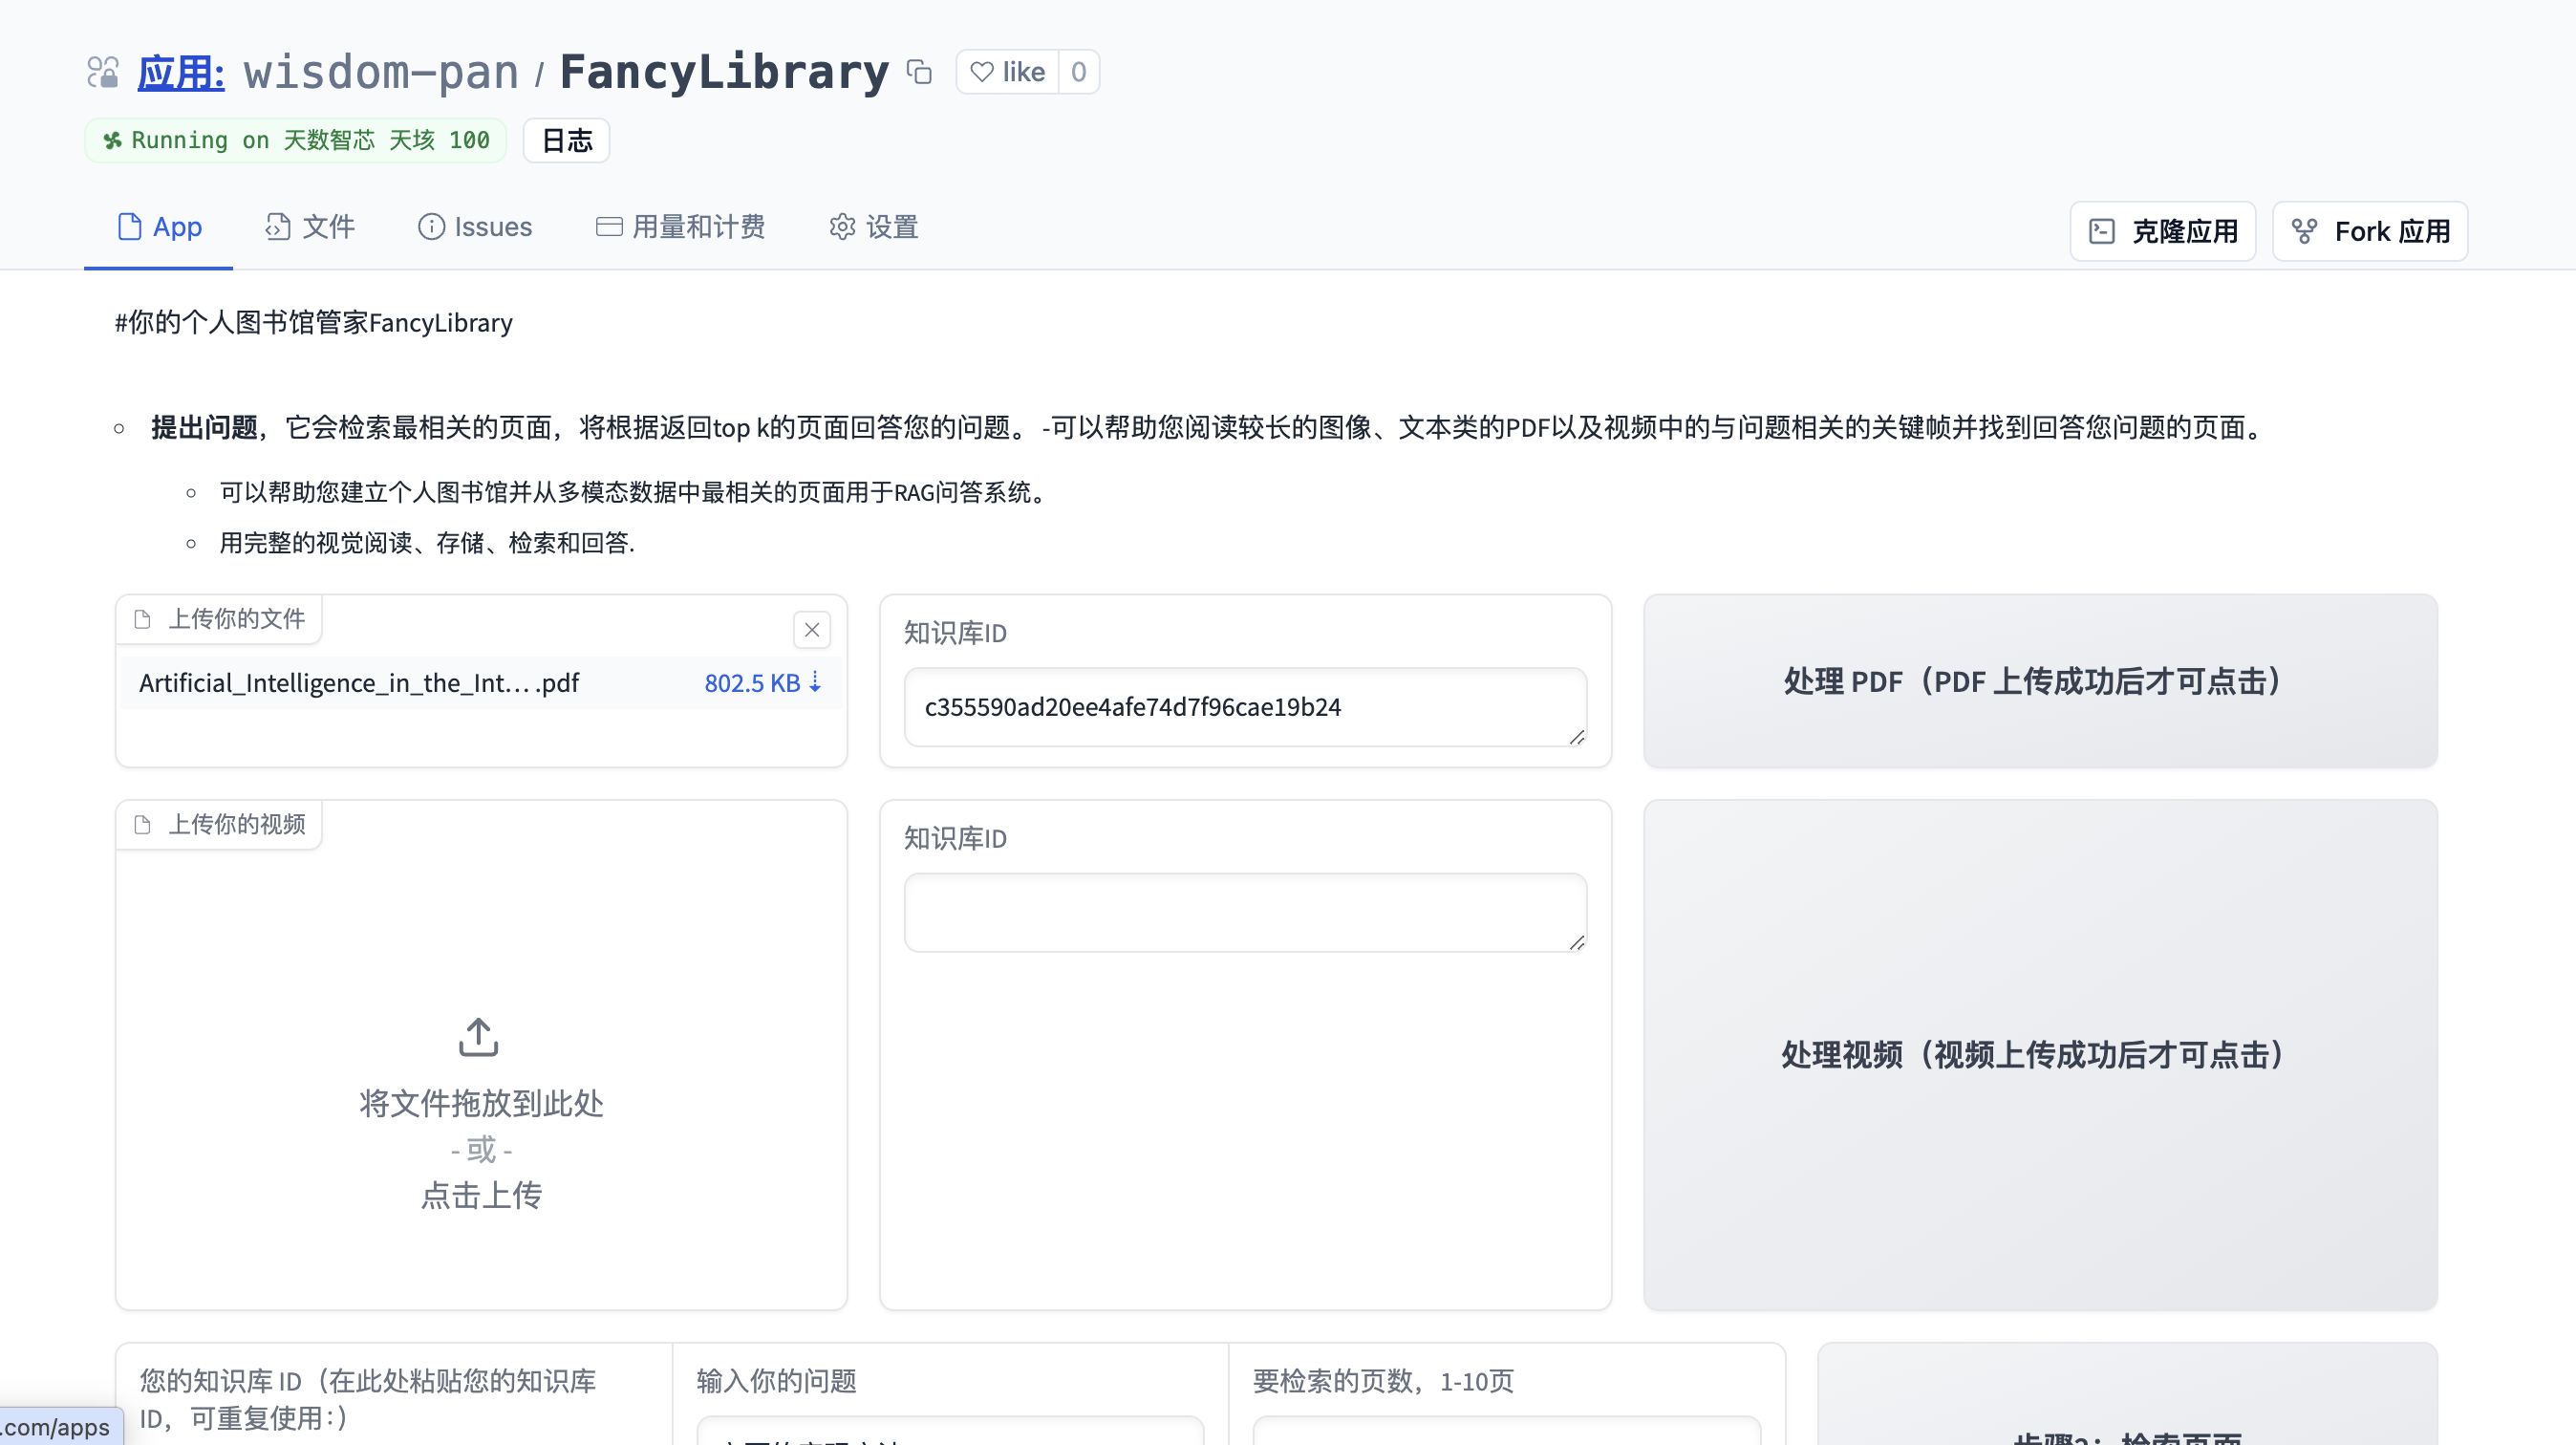
Task: Click the app icon beside 应用:
Action: pos(103,72)
